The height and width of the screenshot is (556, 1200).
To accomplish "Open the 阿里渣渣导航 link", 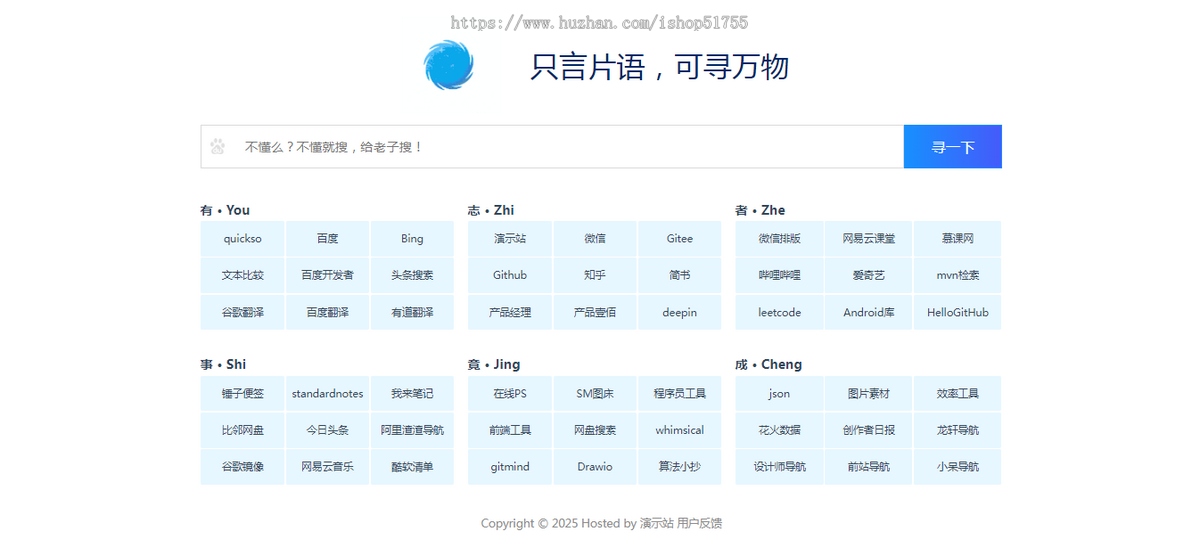I will coord(412,430).
